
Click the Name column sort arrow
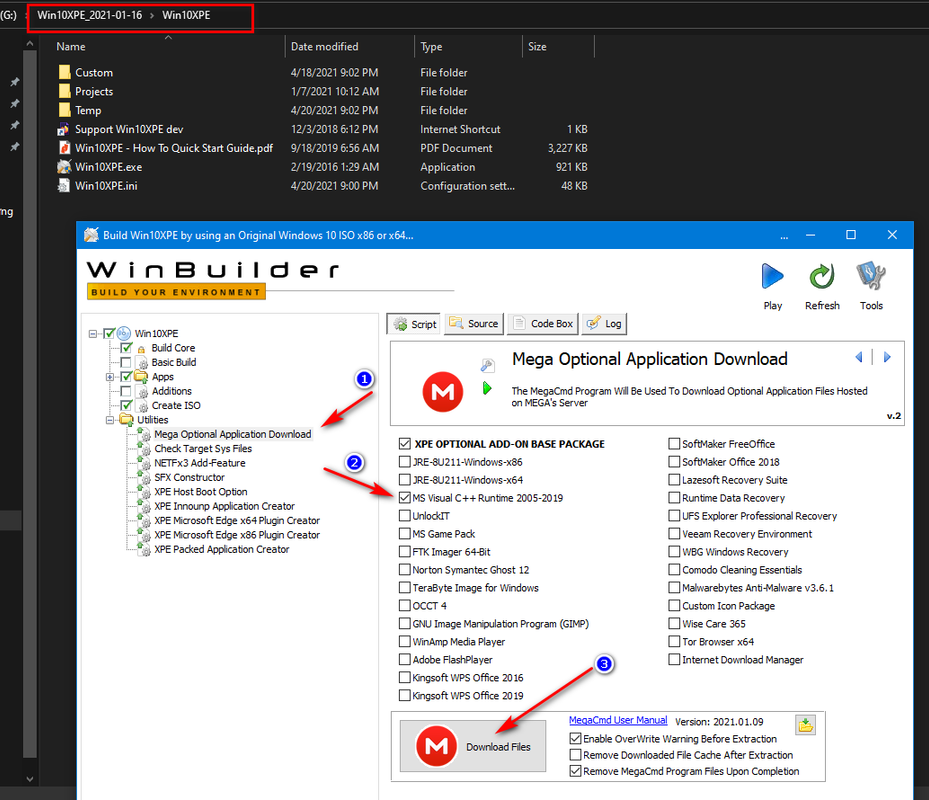pyautogui.click(x=168, y=37)
